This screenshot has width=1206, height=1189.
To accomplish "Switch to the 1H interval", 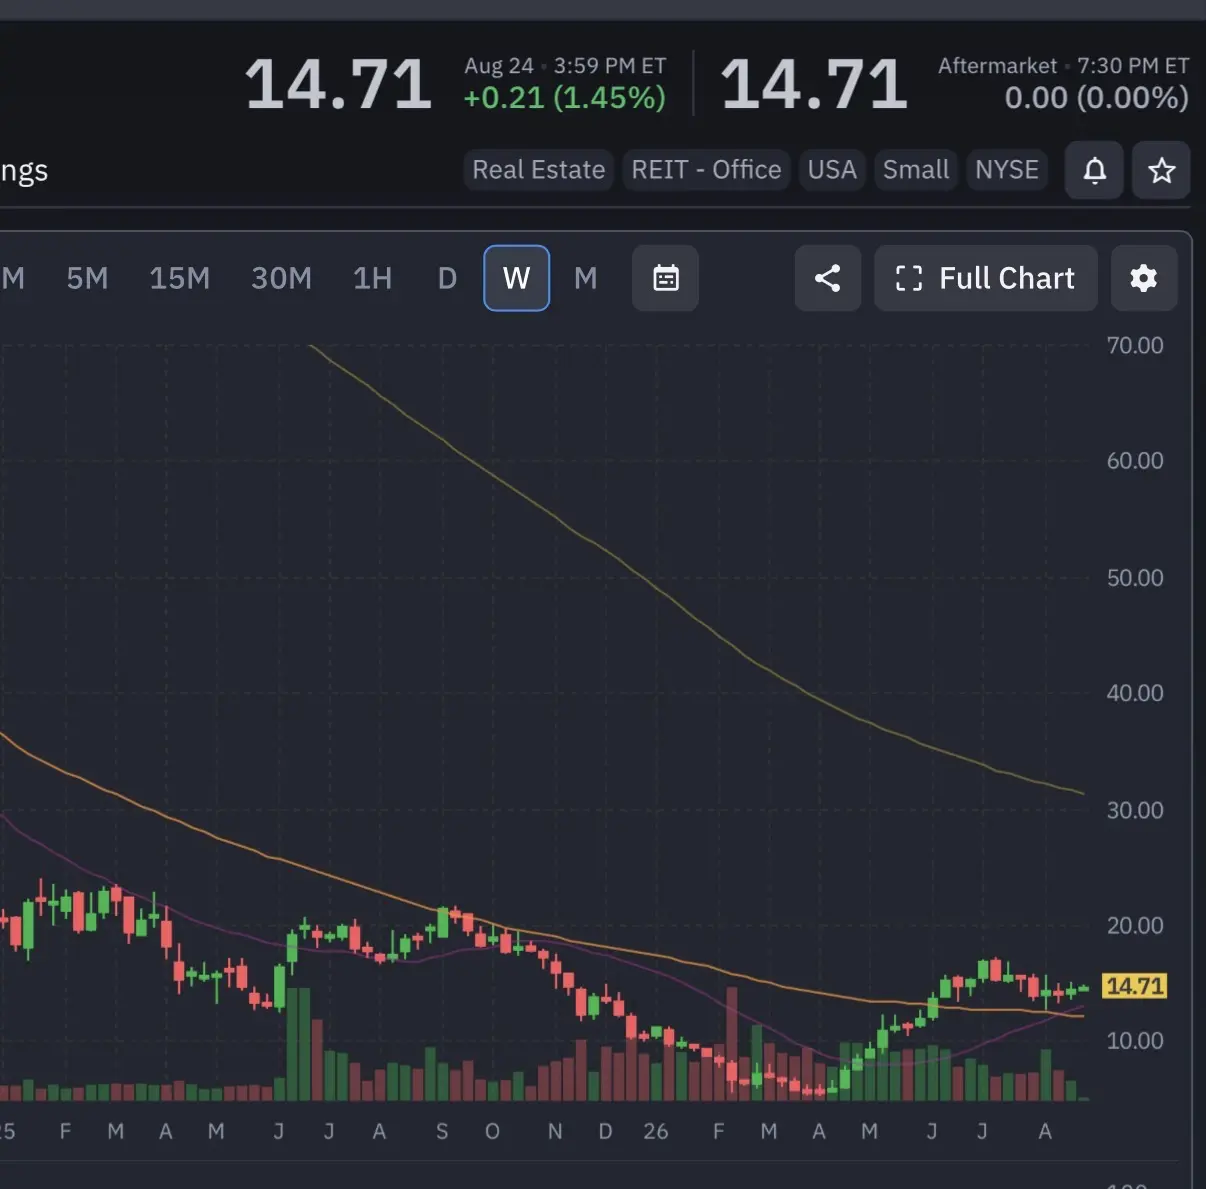I will 372,278.
